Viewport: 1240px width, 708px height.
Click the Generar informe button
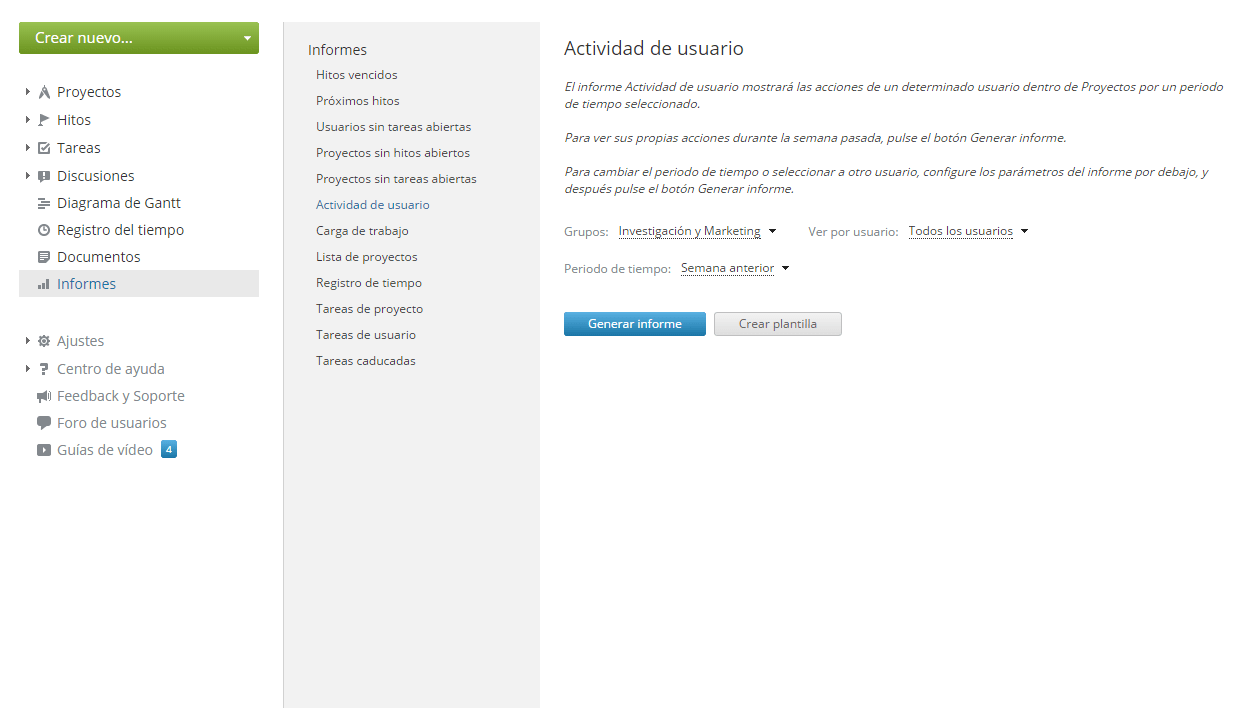pos(635,324)
